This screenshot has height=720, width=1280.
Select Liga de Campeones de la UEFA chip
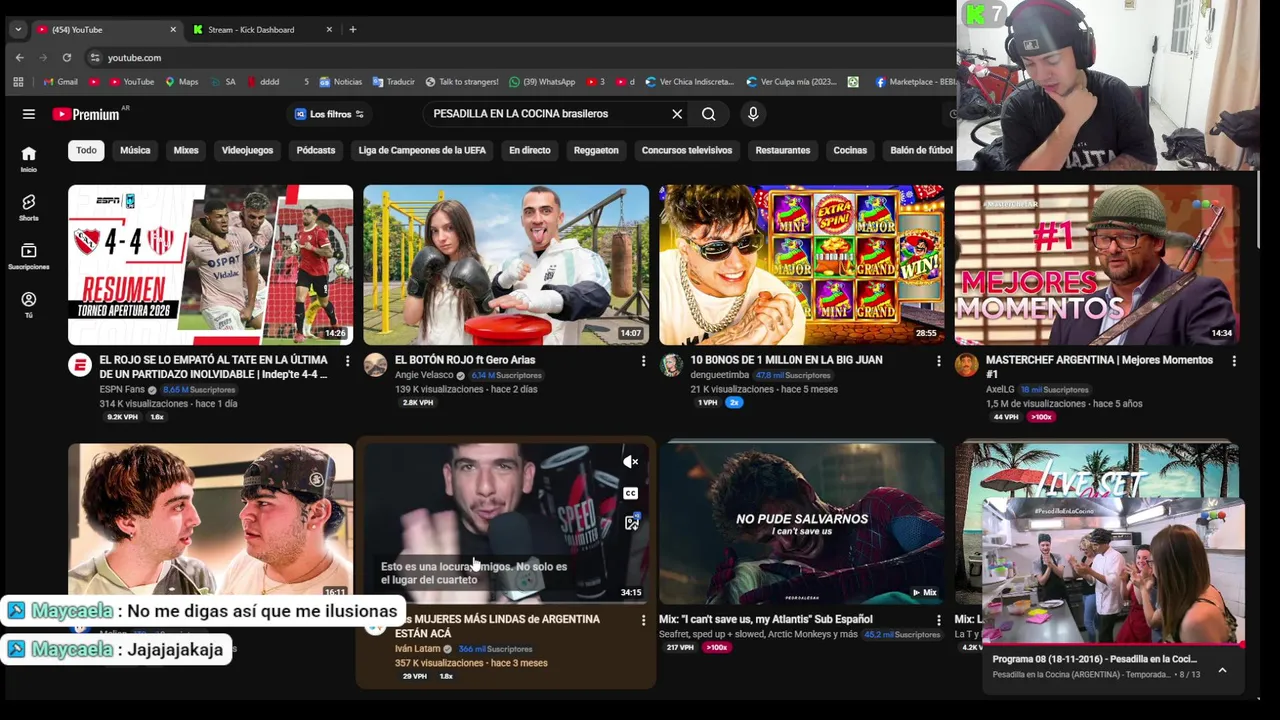click(x=422, y=150)
